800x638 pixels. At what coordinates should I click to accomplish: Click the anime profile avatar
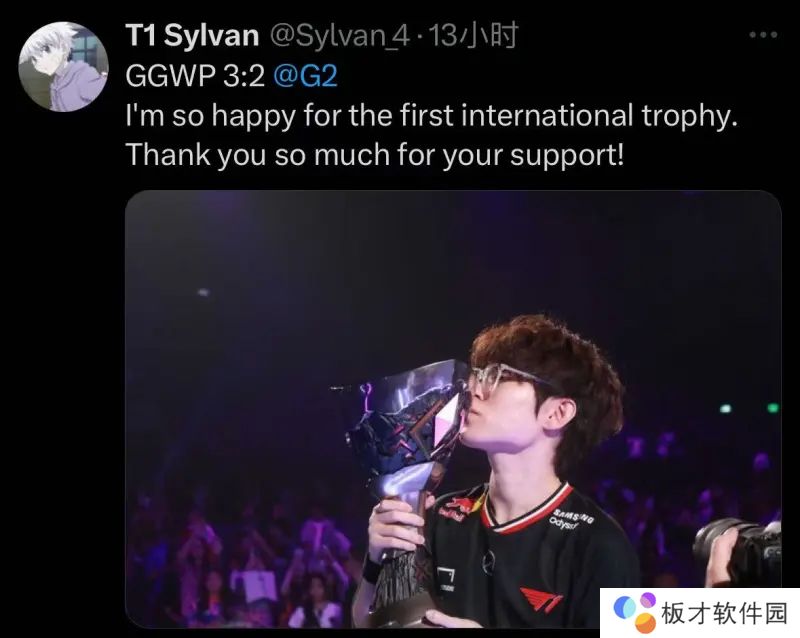click(x=63, y=67)
